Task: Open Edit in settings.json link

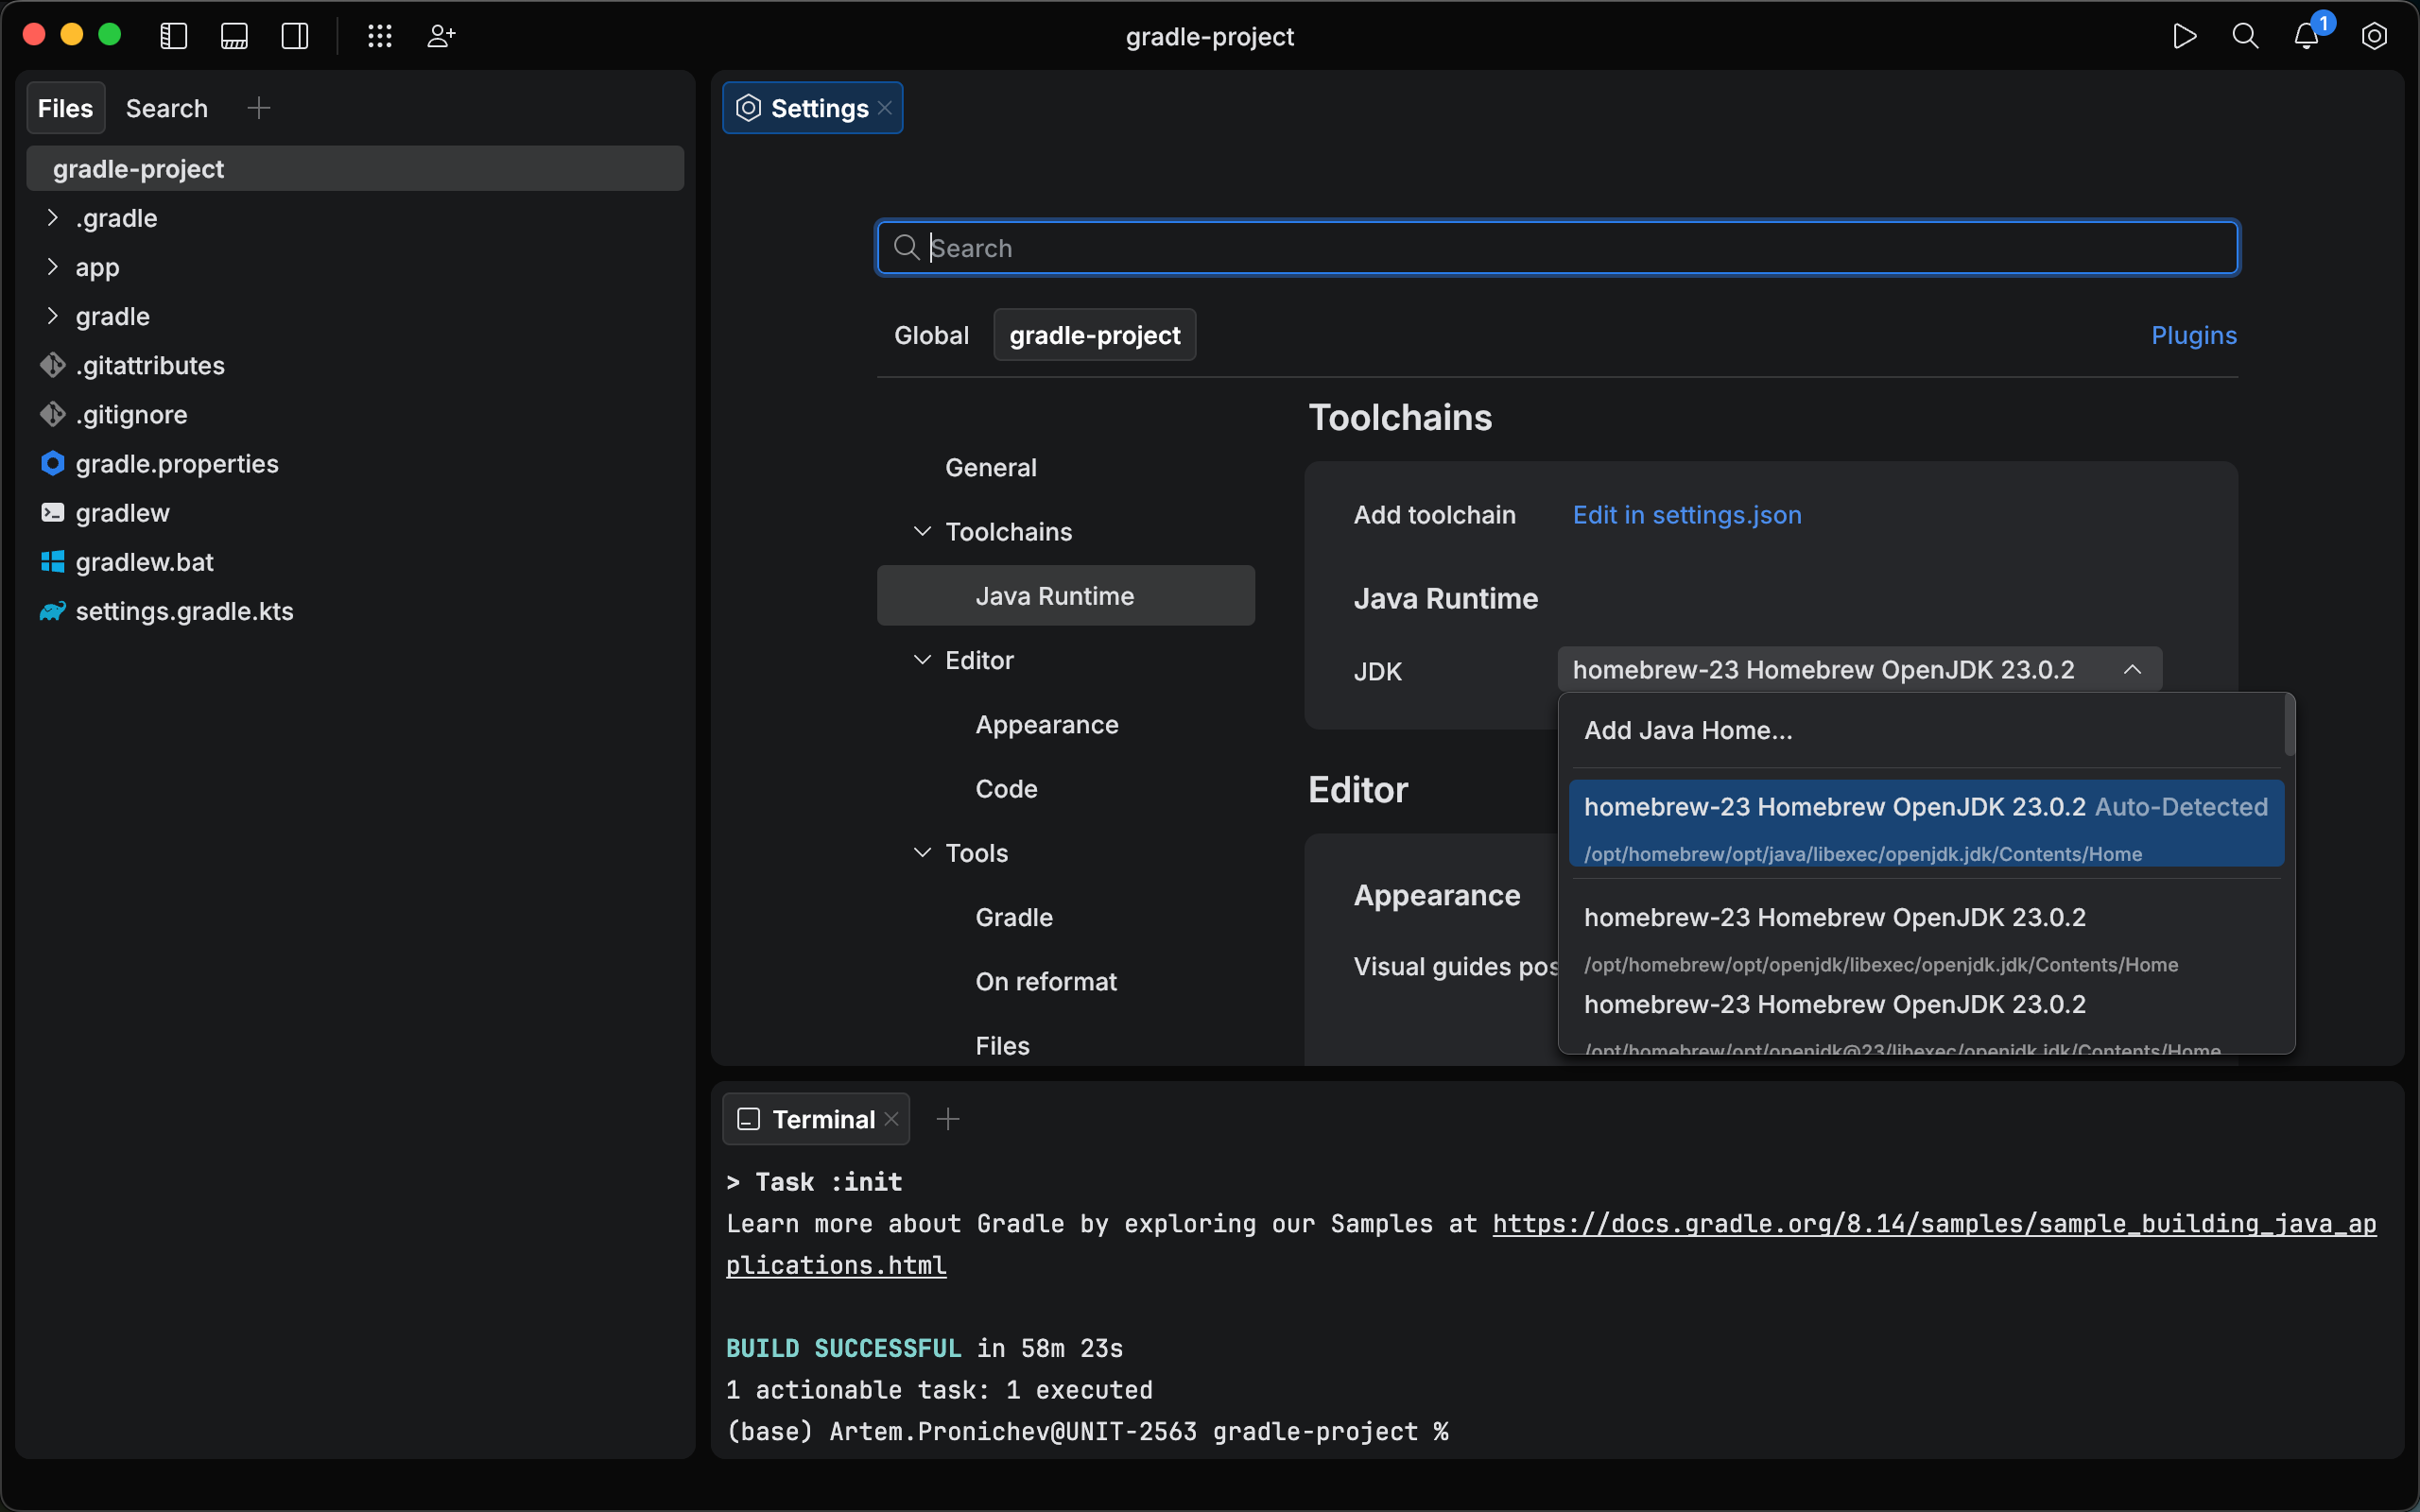Action: click(1686, 514)
